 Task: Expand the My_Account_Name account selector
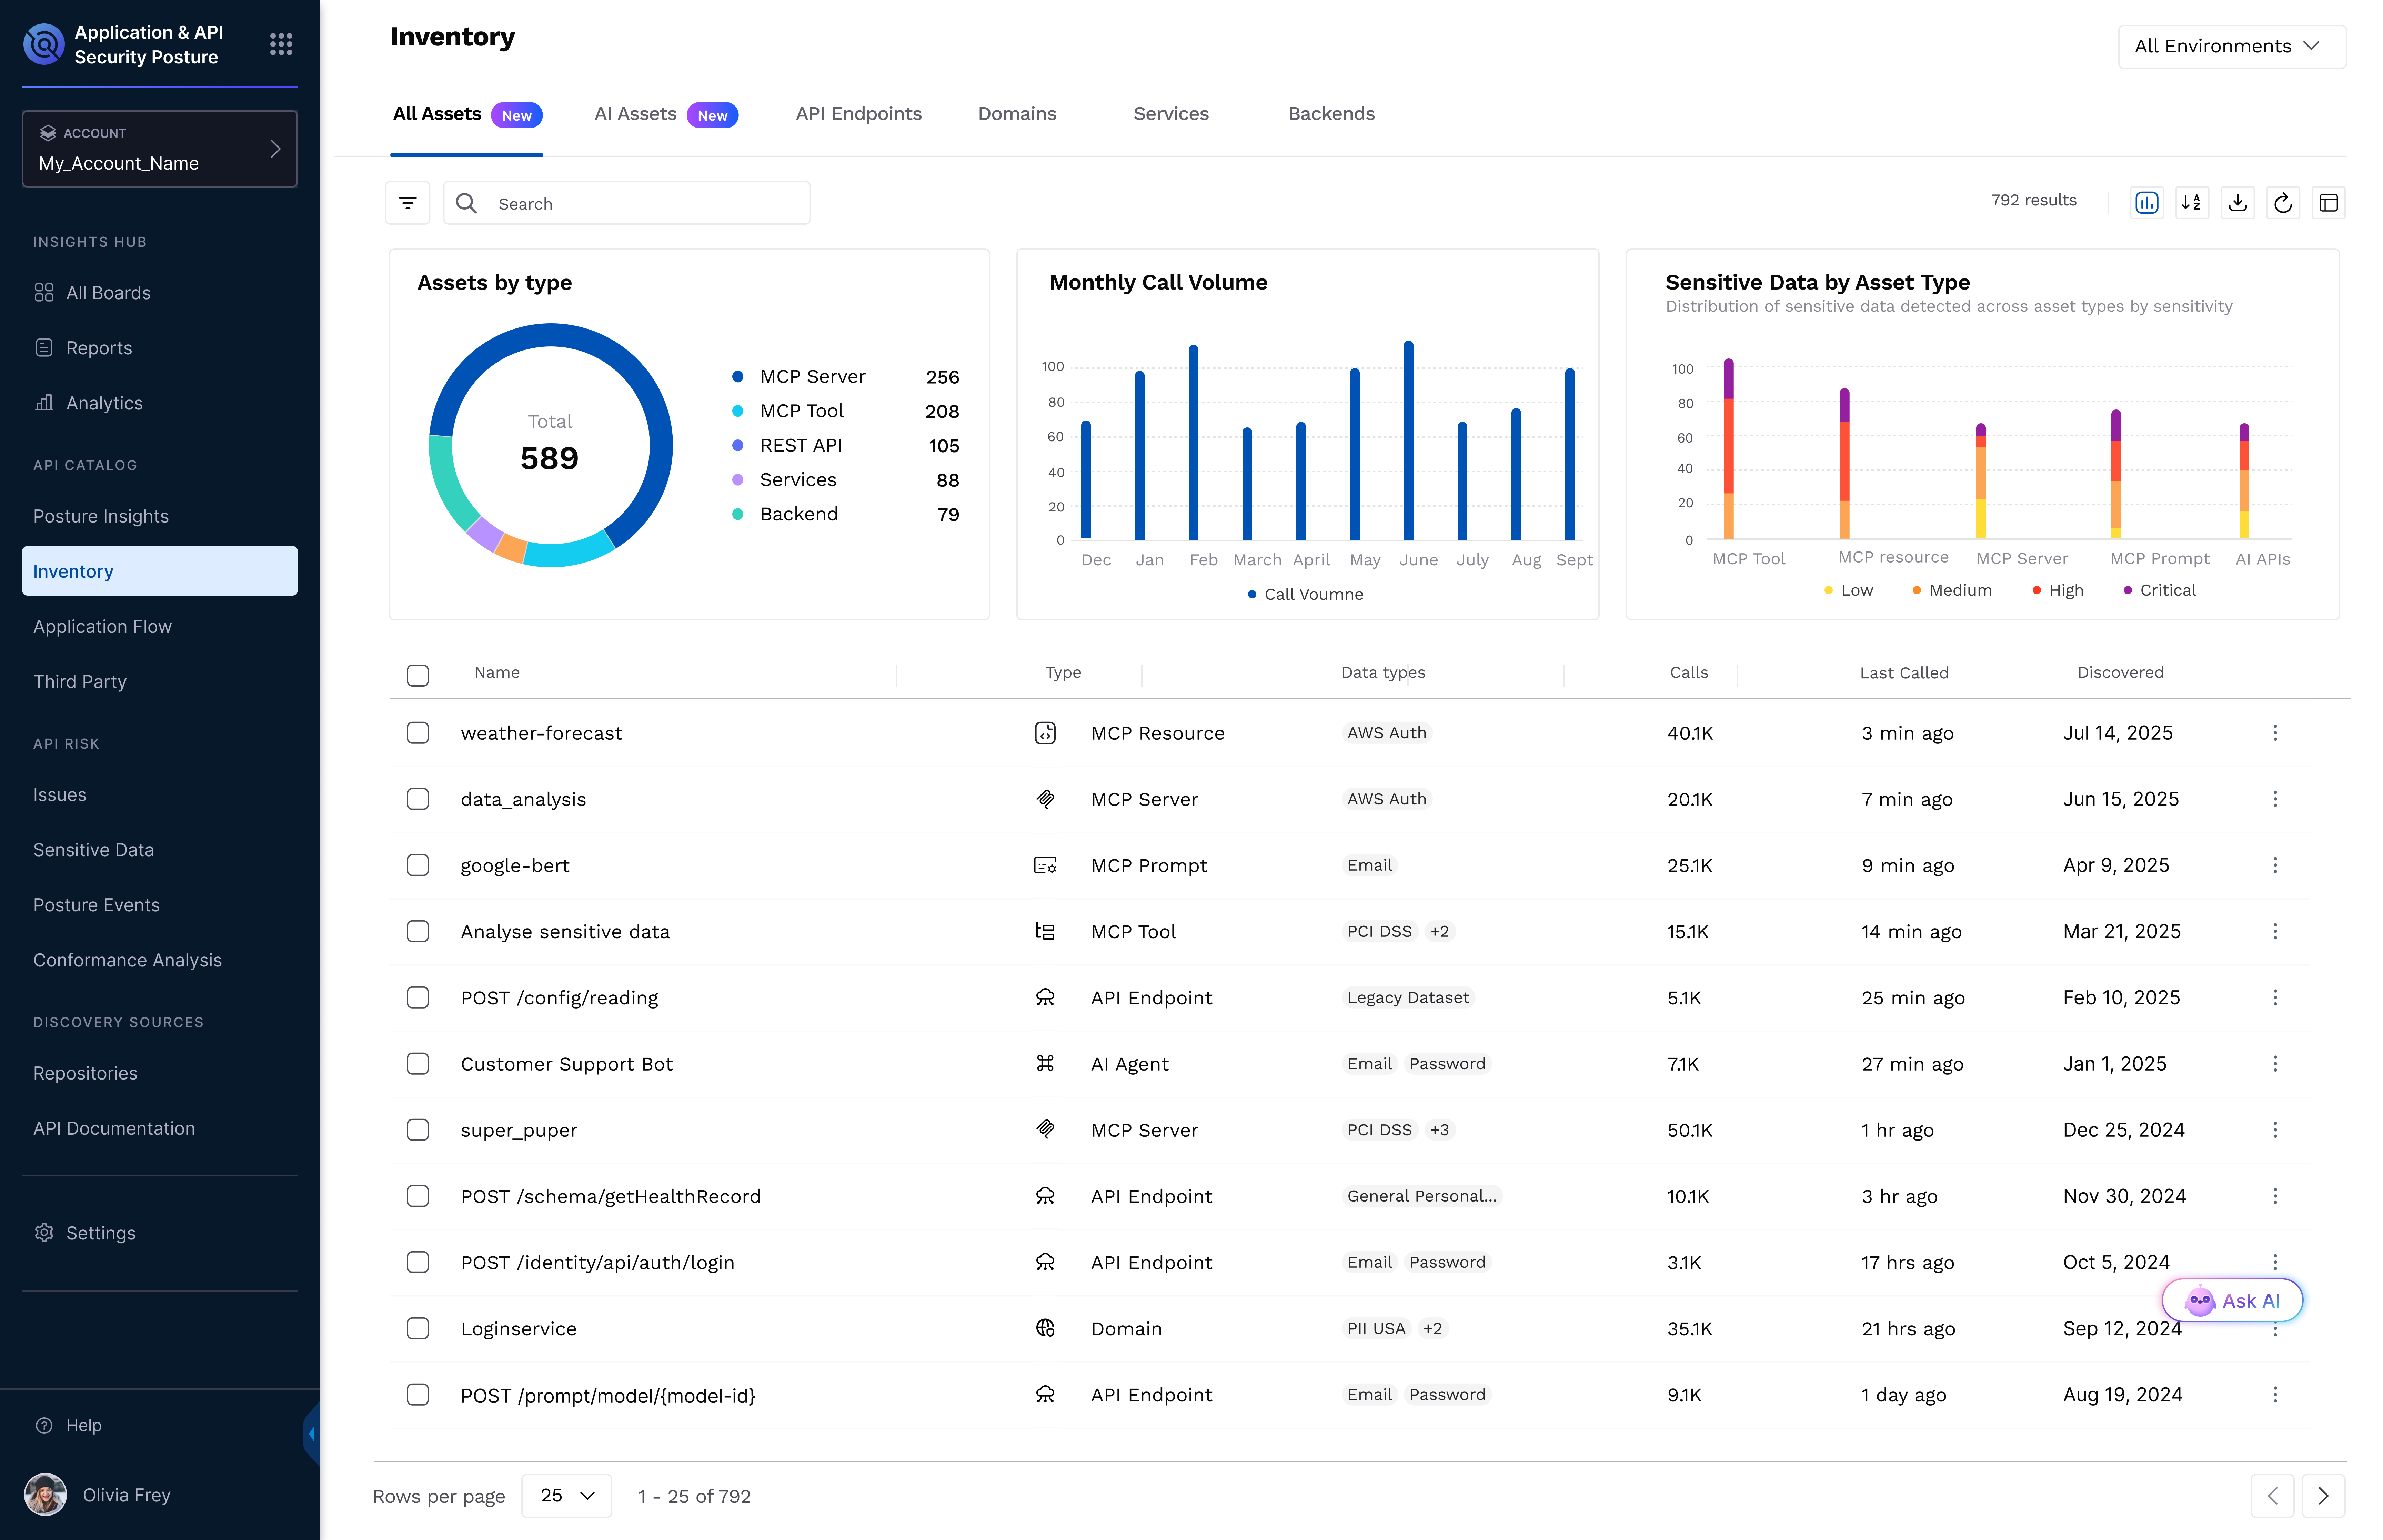pyautogui.click(x=160, y=149)
